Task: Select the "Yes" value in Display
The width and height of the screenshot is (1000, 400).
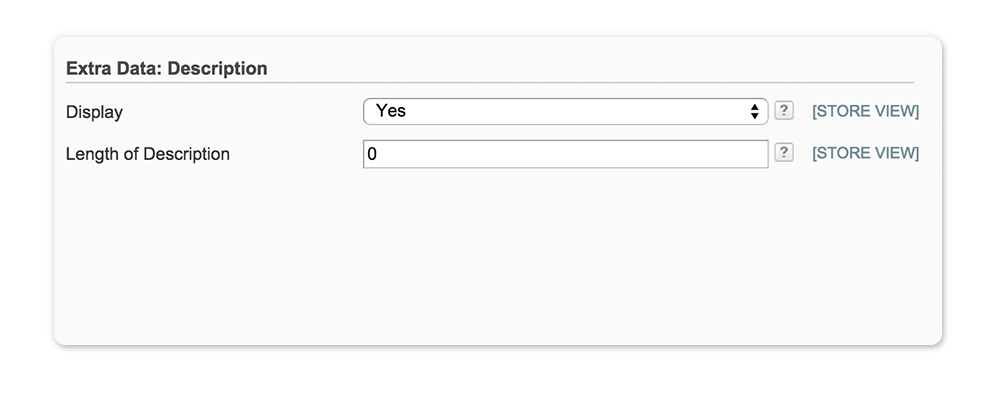Action: [x=391, y=111]
